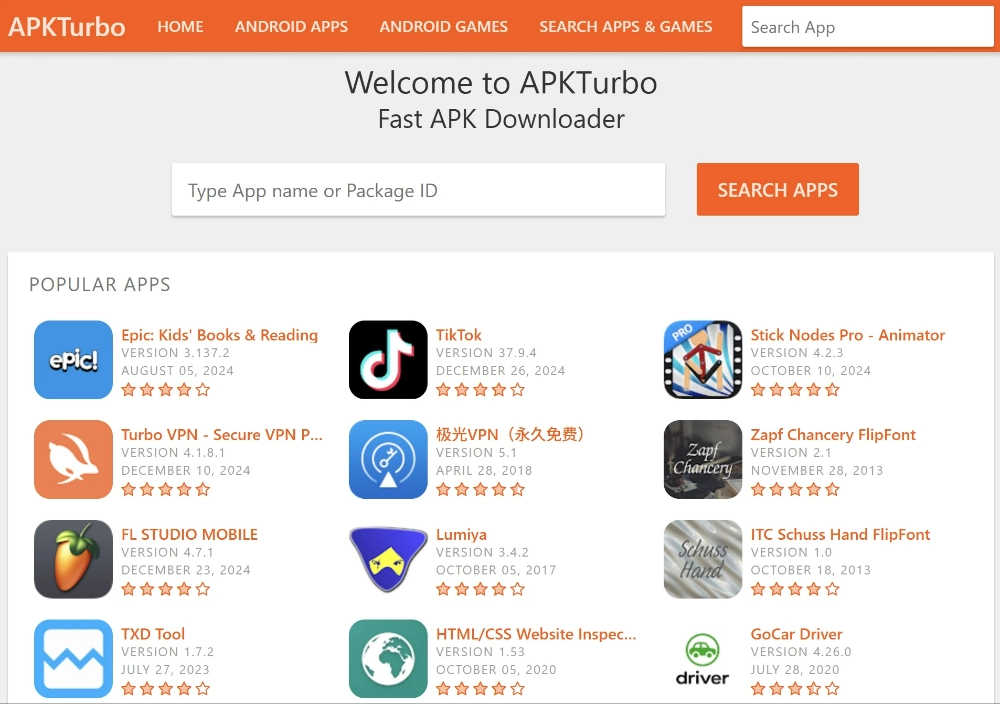The width and height of the screenshot is (1000, 704).
Task: Click the Epic kids' books app icon
Action: (x=73, y=359)
